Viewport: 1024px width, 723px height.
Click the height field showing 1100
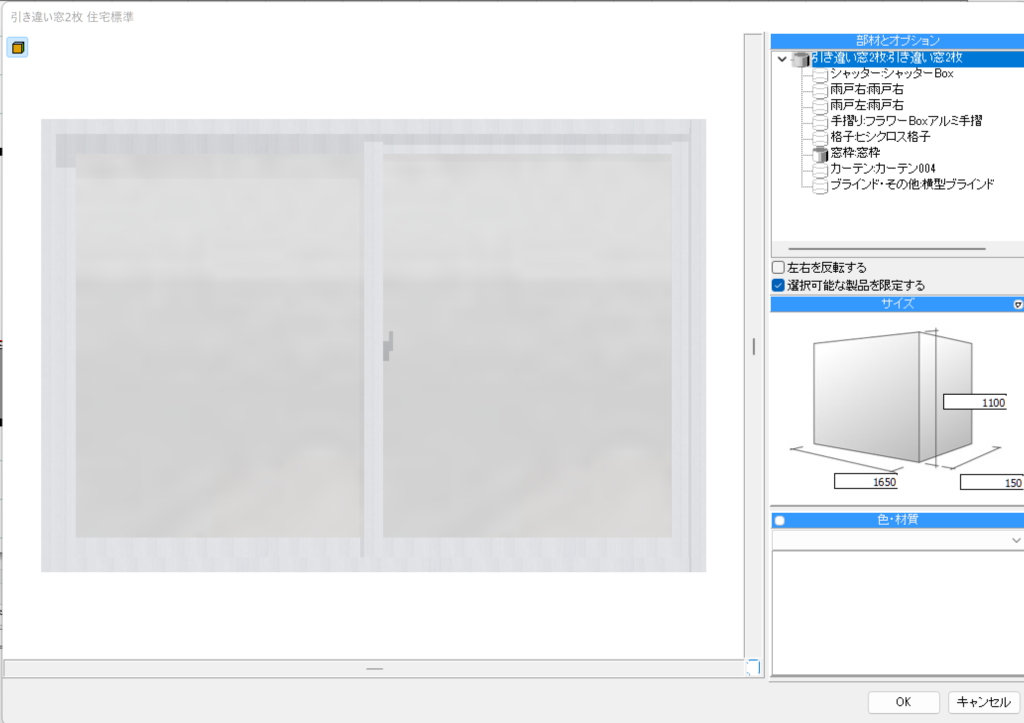coord(974,402)
